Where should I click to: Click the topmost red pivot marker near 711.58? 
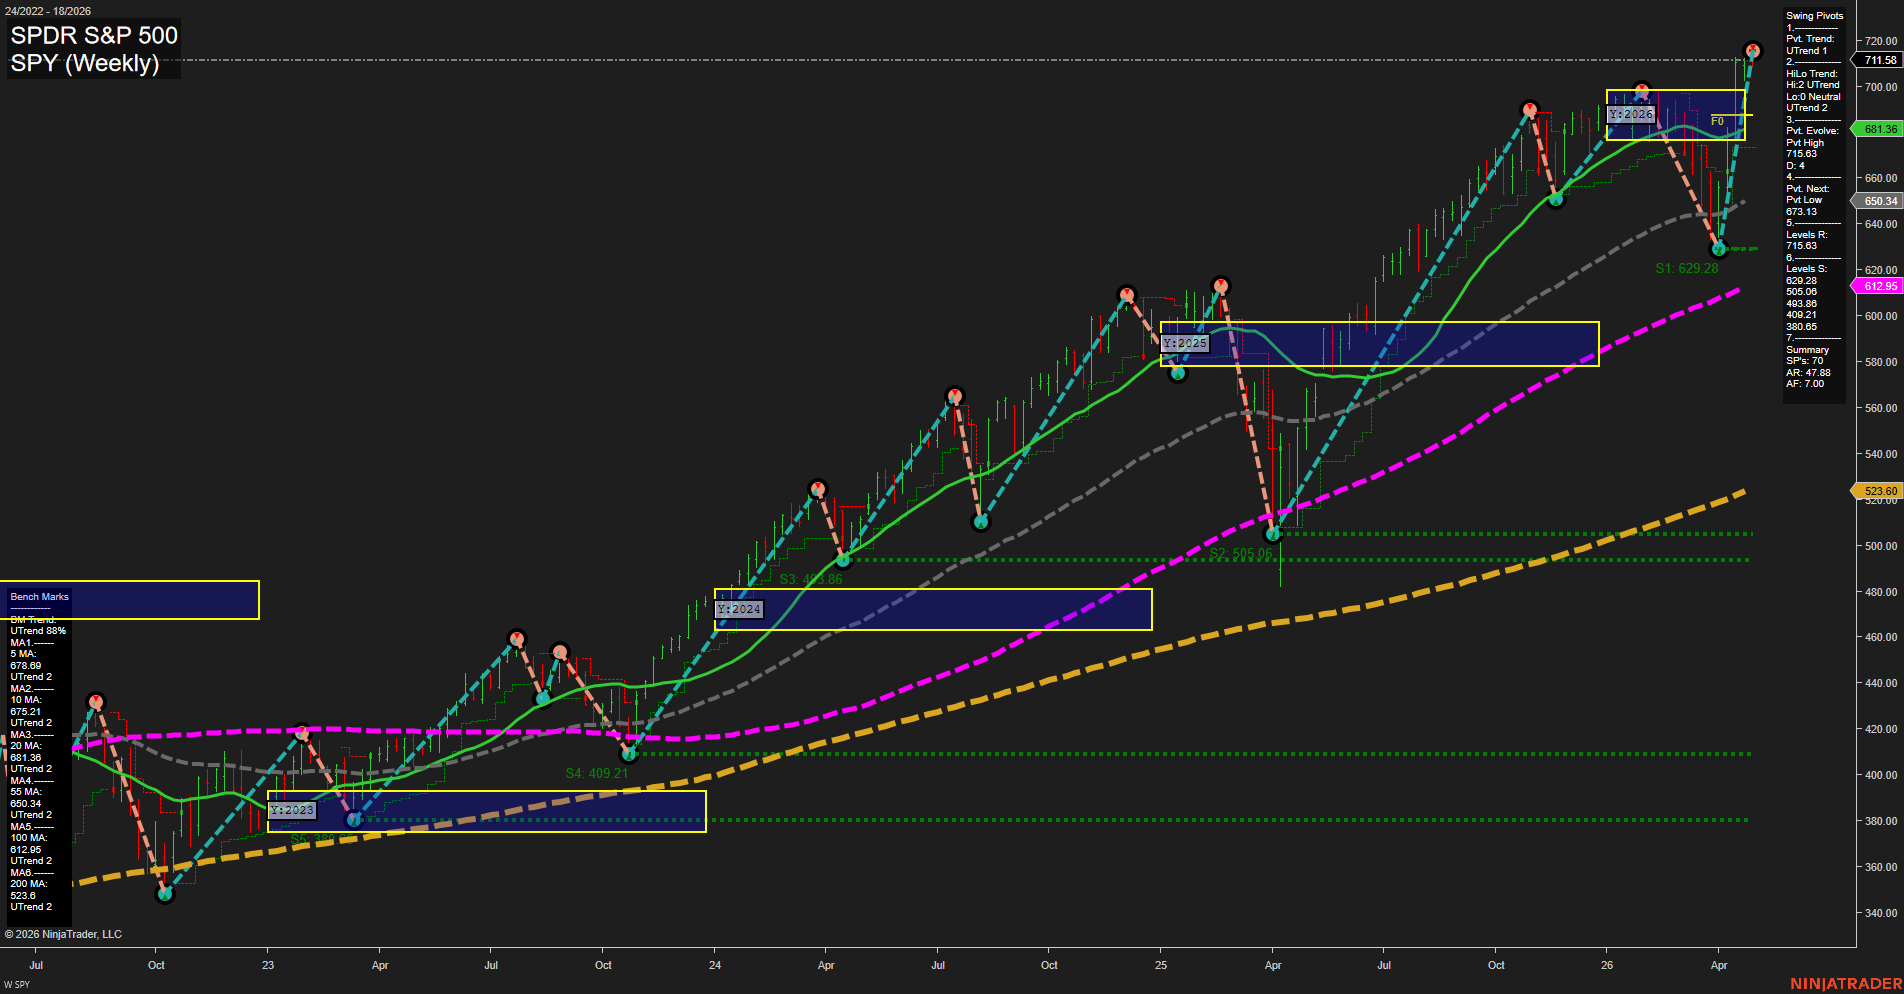1753,48
